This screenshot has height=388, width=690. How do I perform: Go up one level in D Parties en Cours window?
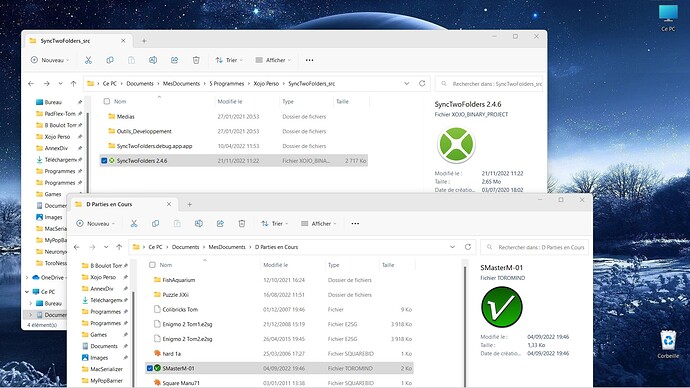coord(119,247)
